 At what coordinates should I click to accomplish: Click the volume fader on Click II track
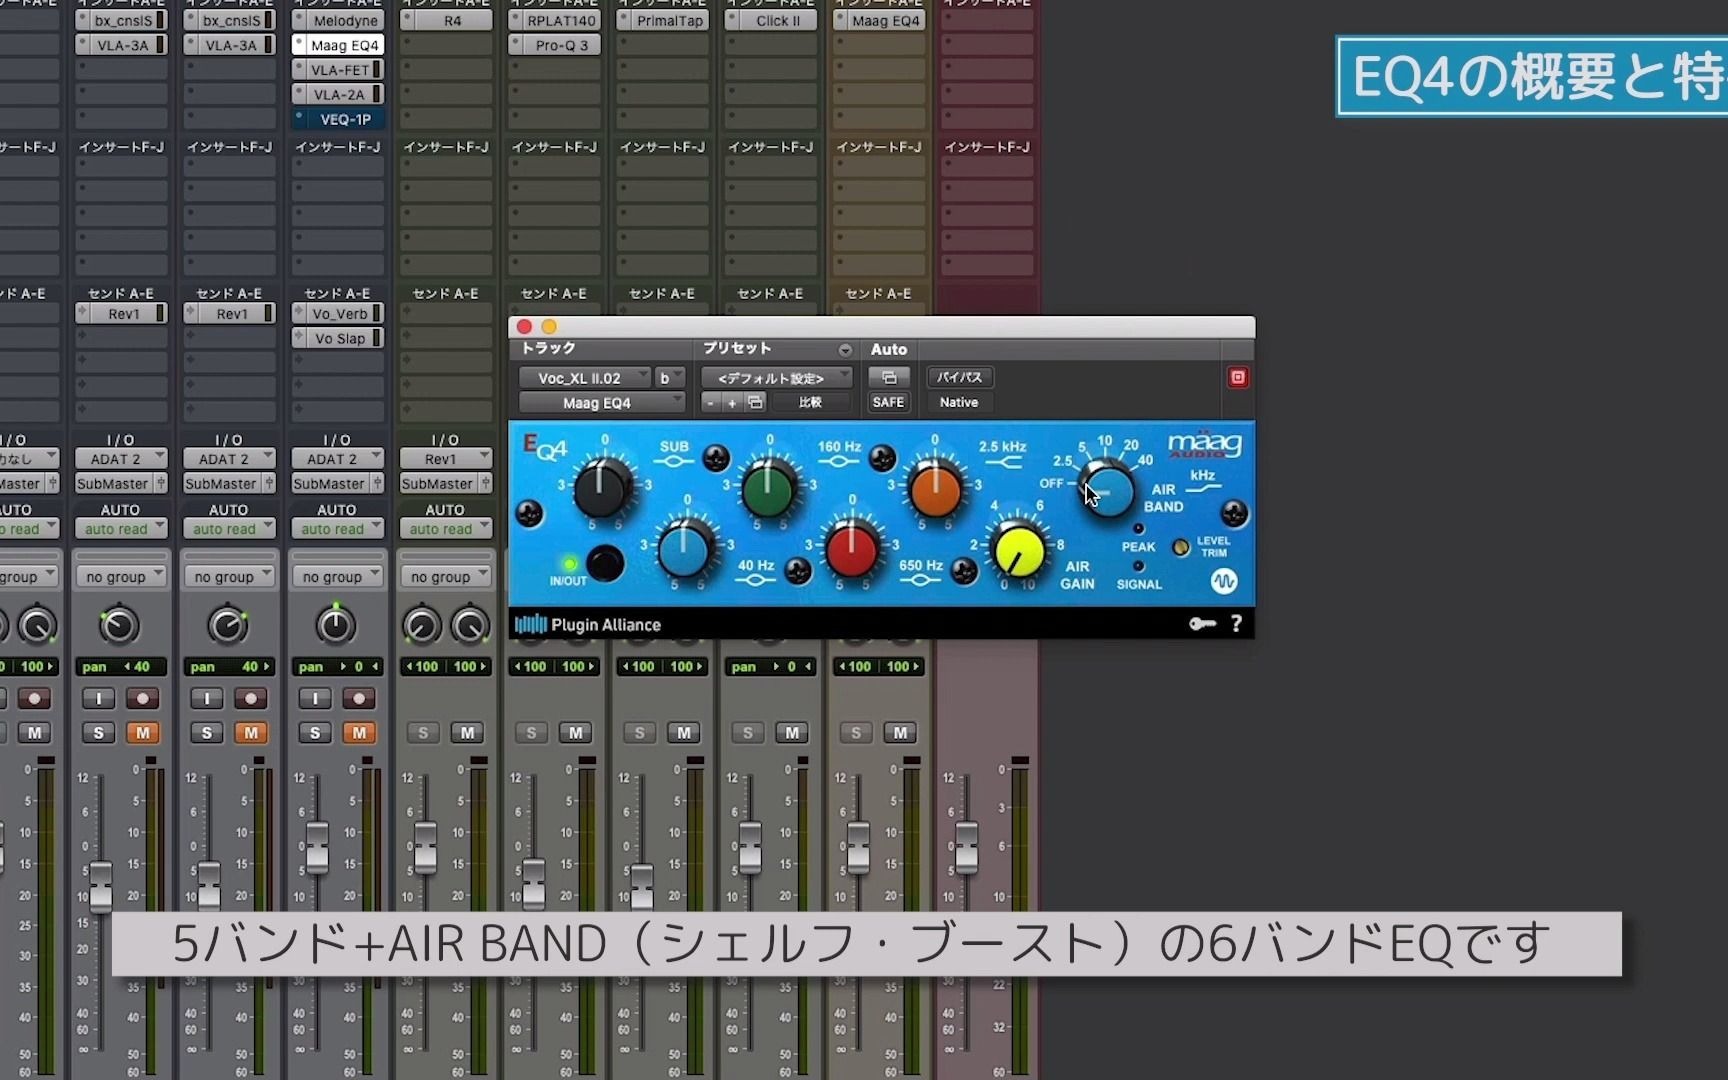[750, 848]
